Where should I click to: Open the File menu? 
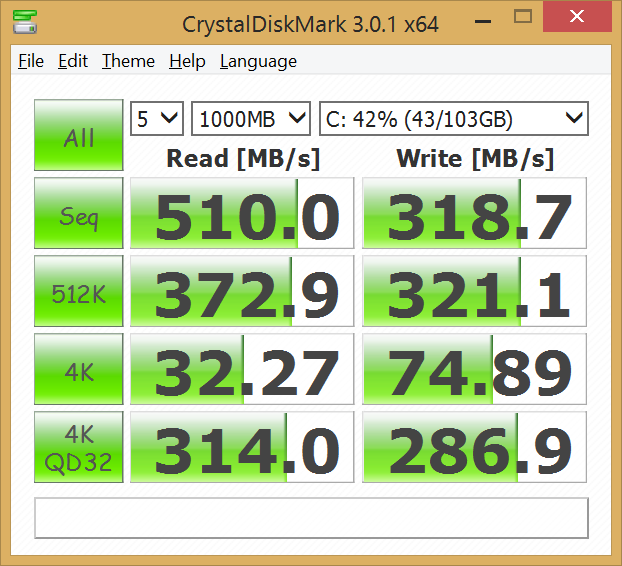click(31, 61)
